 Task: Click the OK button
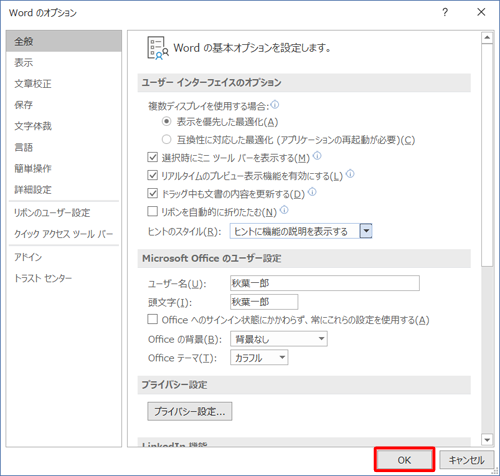(404, 460)
